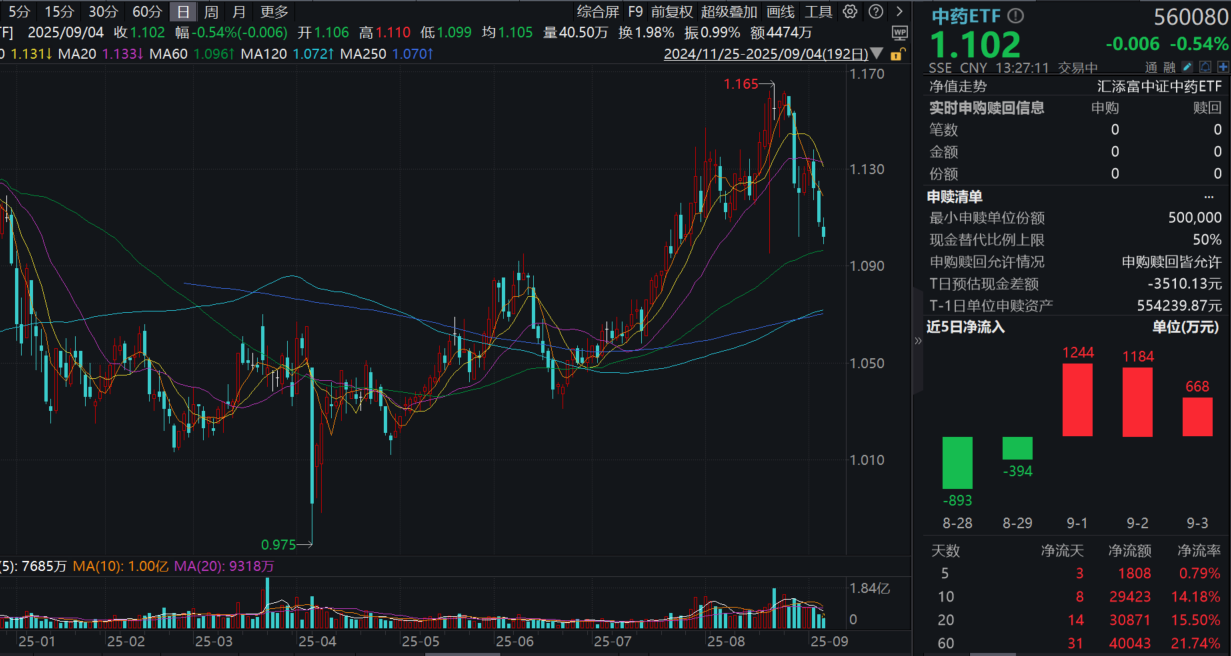Click the side panel collapse chevron
Image resolution: width=1231 pixels, height=656 pixels.
(917, 340)
